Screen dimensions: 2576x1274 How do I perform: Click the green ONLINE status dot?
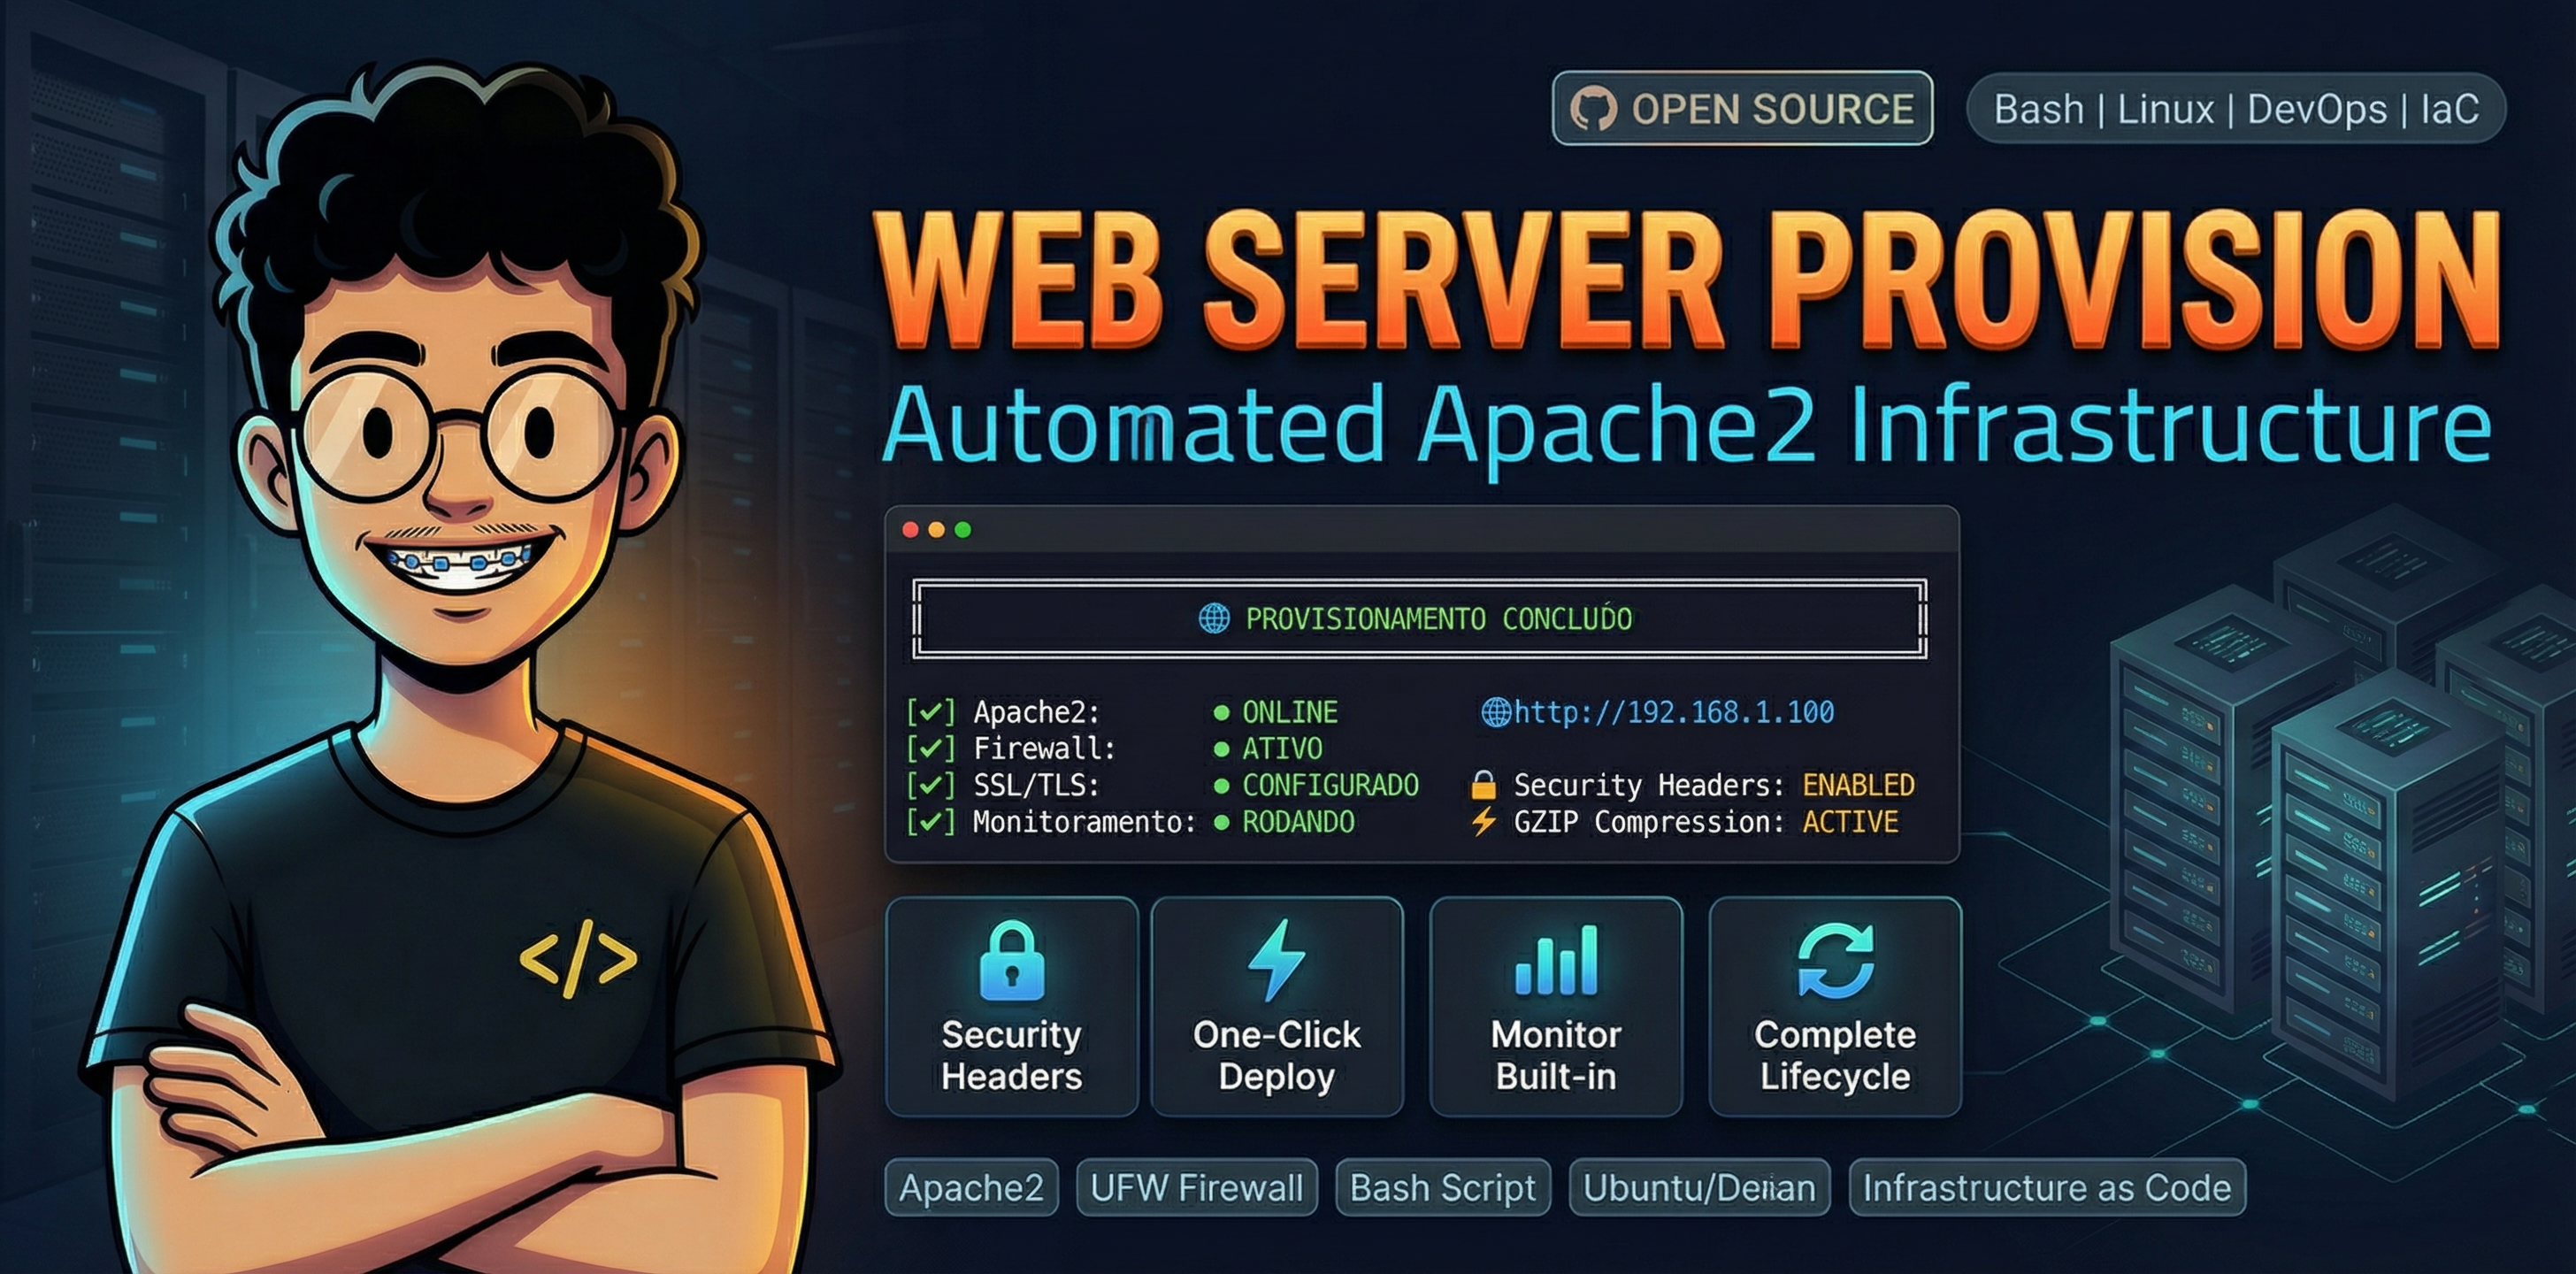point(1222,712)
